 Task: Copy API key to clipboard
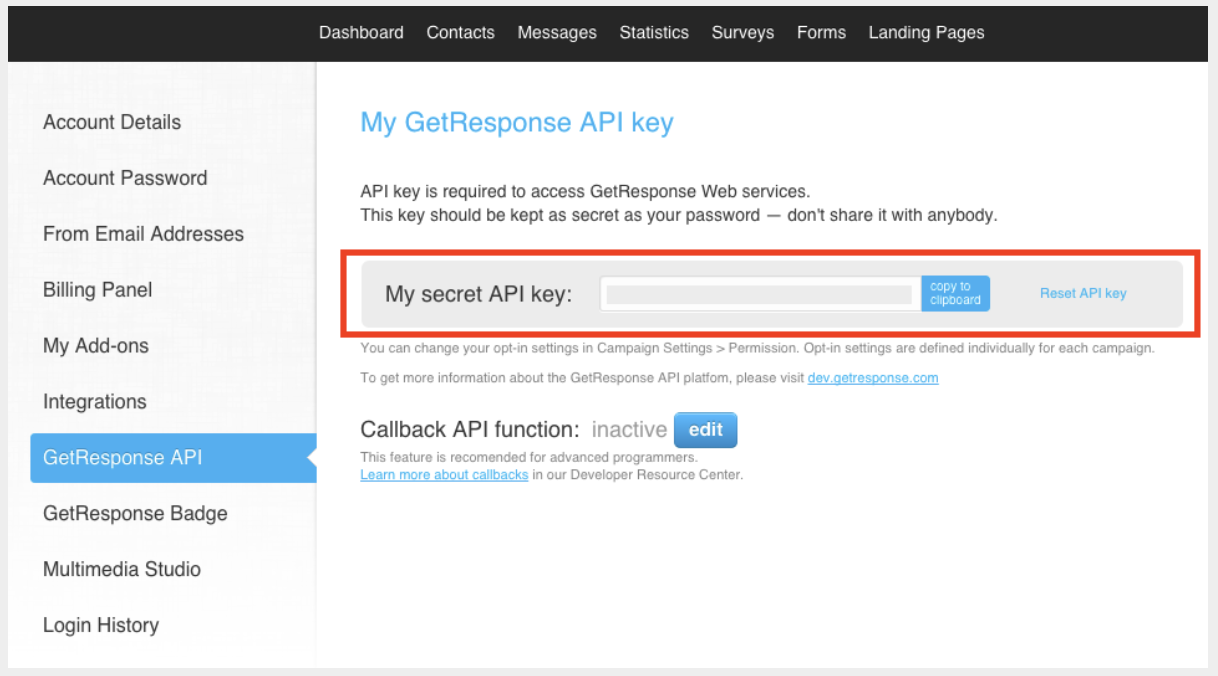click(955, 294)
